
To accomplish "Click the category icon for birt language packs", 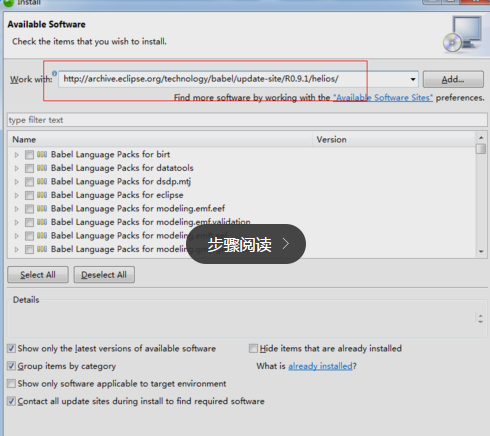I will [42, 154].
